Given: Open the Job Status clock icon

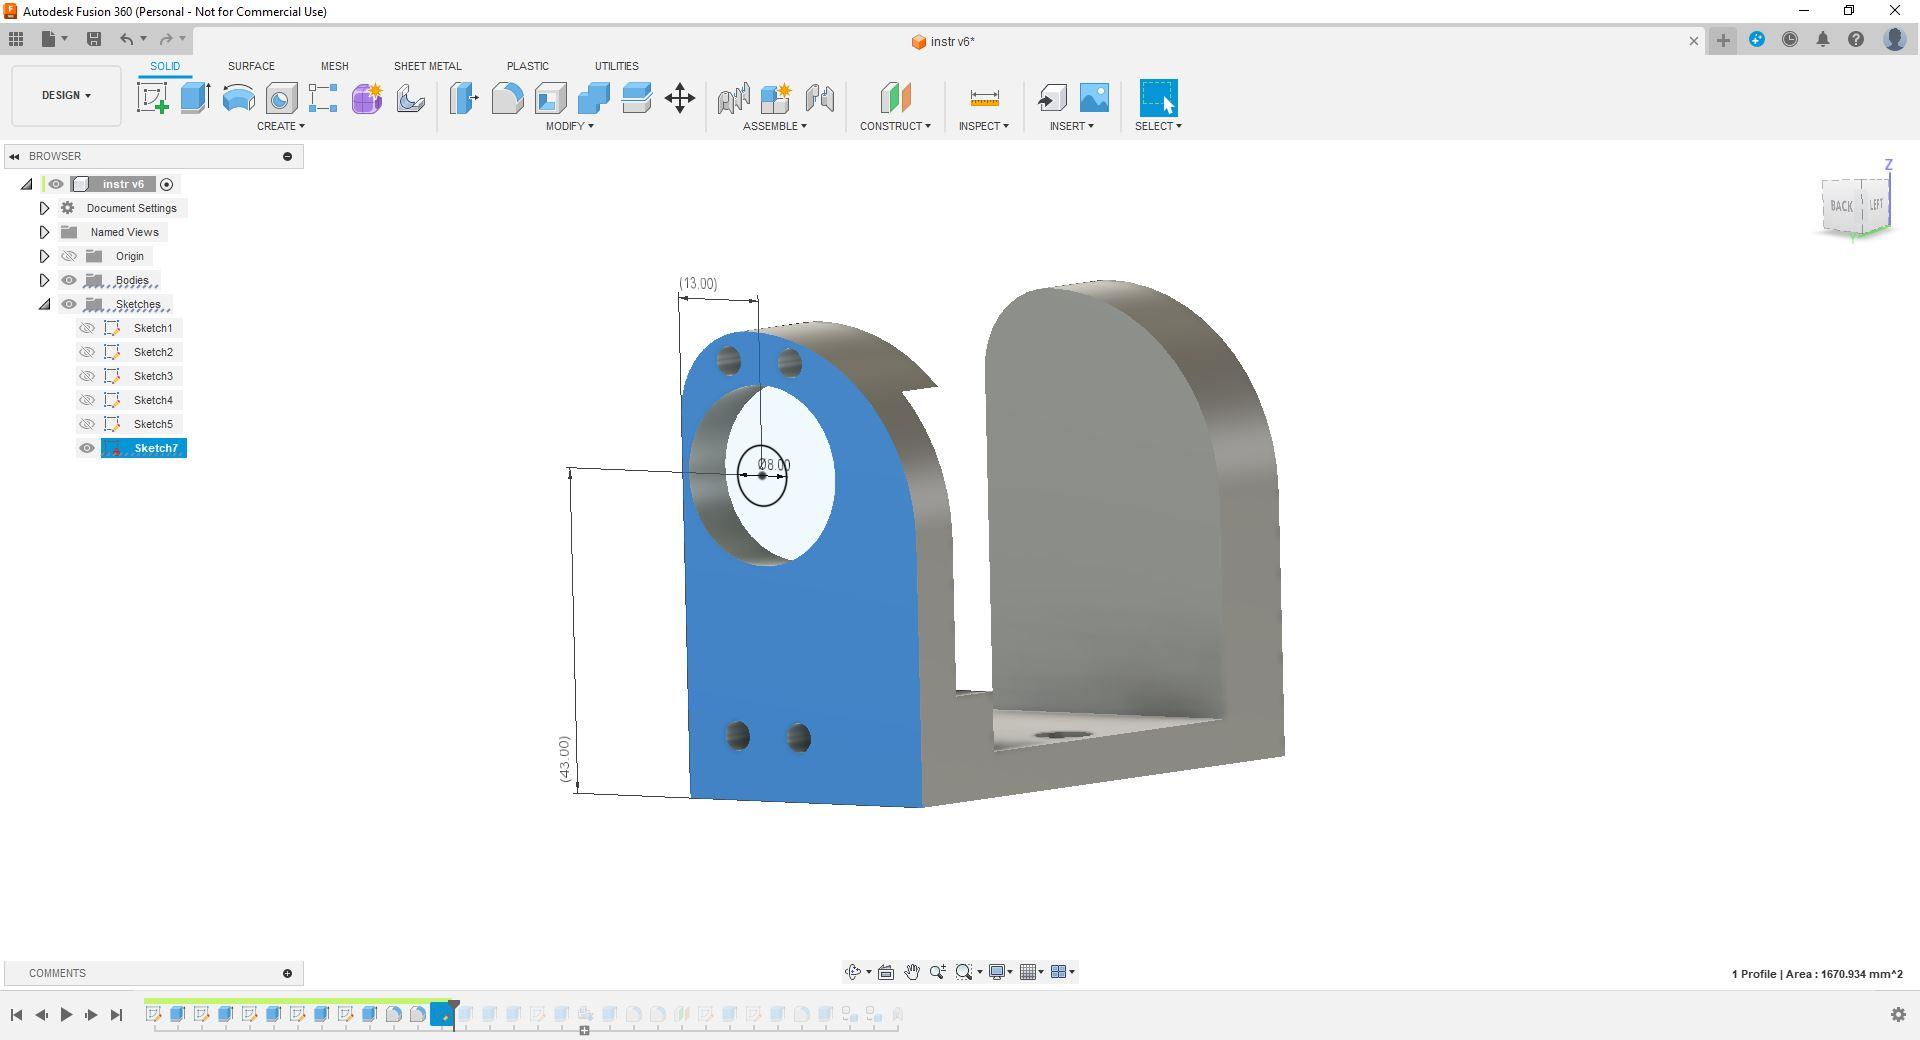Looking at the screenshot, I should 1790,40.
